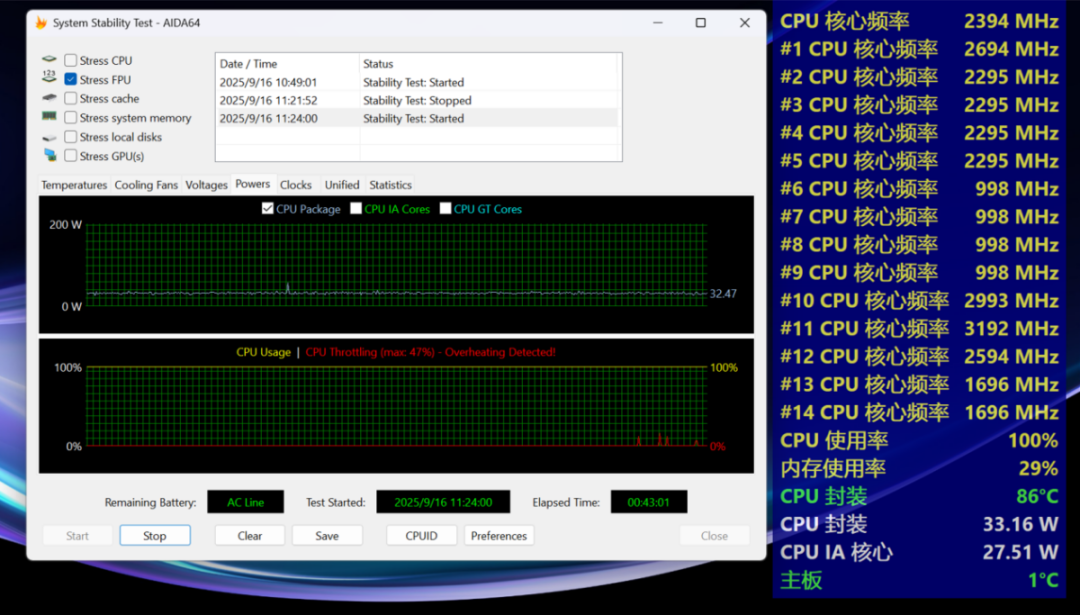Screen dimensions: 1080x615
Task: Click the CPU 封装 86°C temperature row
Action: [x=919, y=496]
